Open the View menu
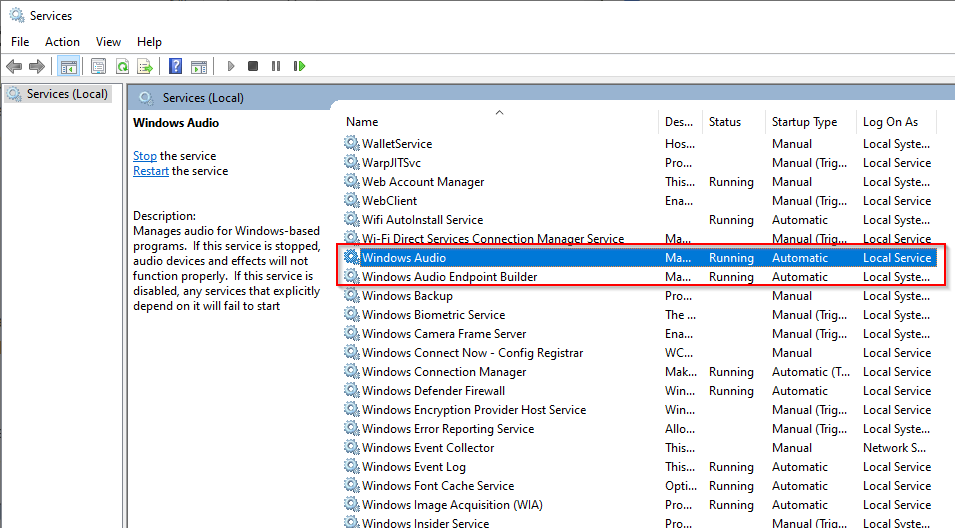Viewport: 955px width, 528px height. (x=108, y=41)
